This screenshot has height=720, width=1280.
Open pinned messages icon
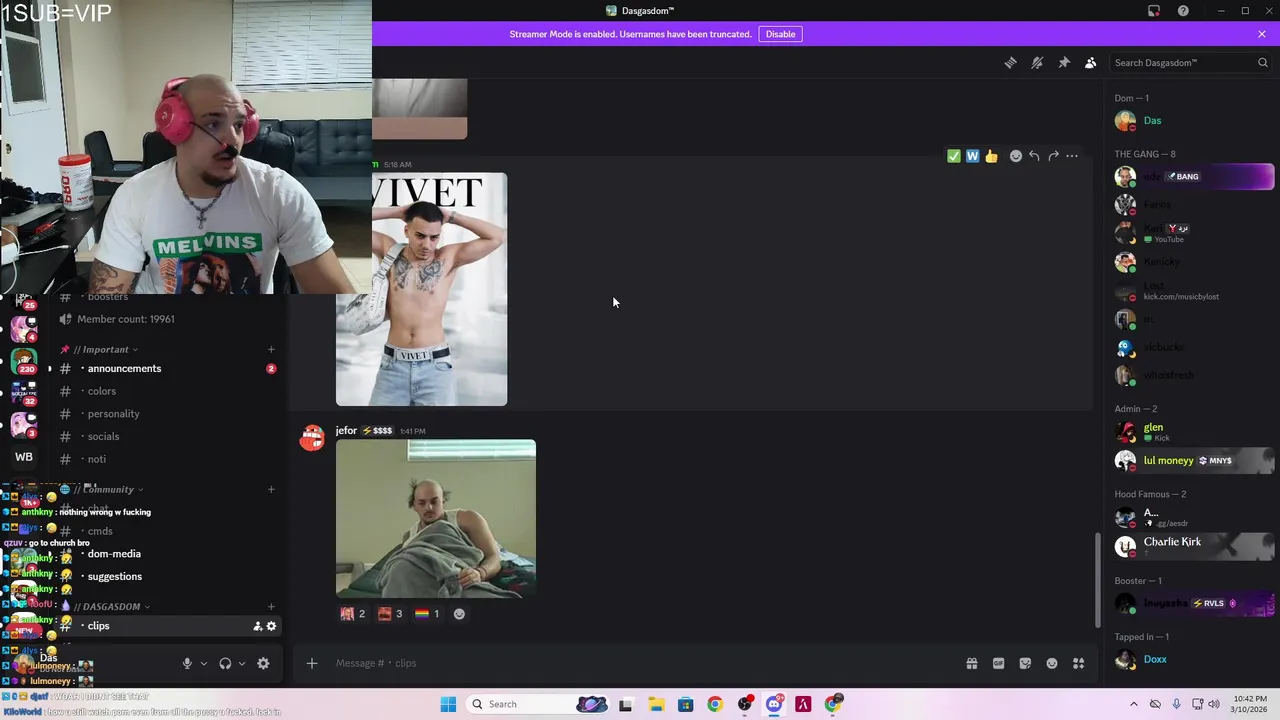(1064, 62)
